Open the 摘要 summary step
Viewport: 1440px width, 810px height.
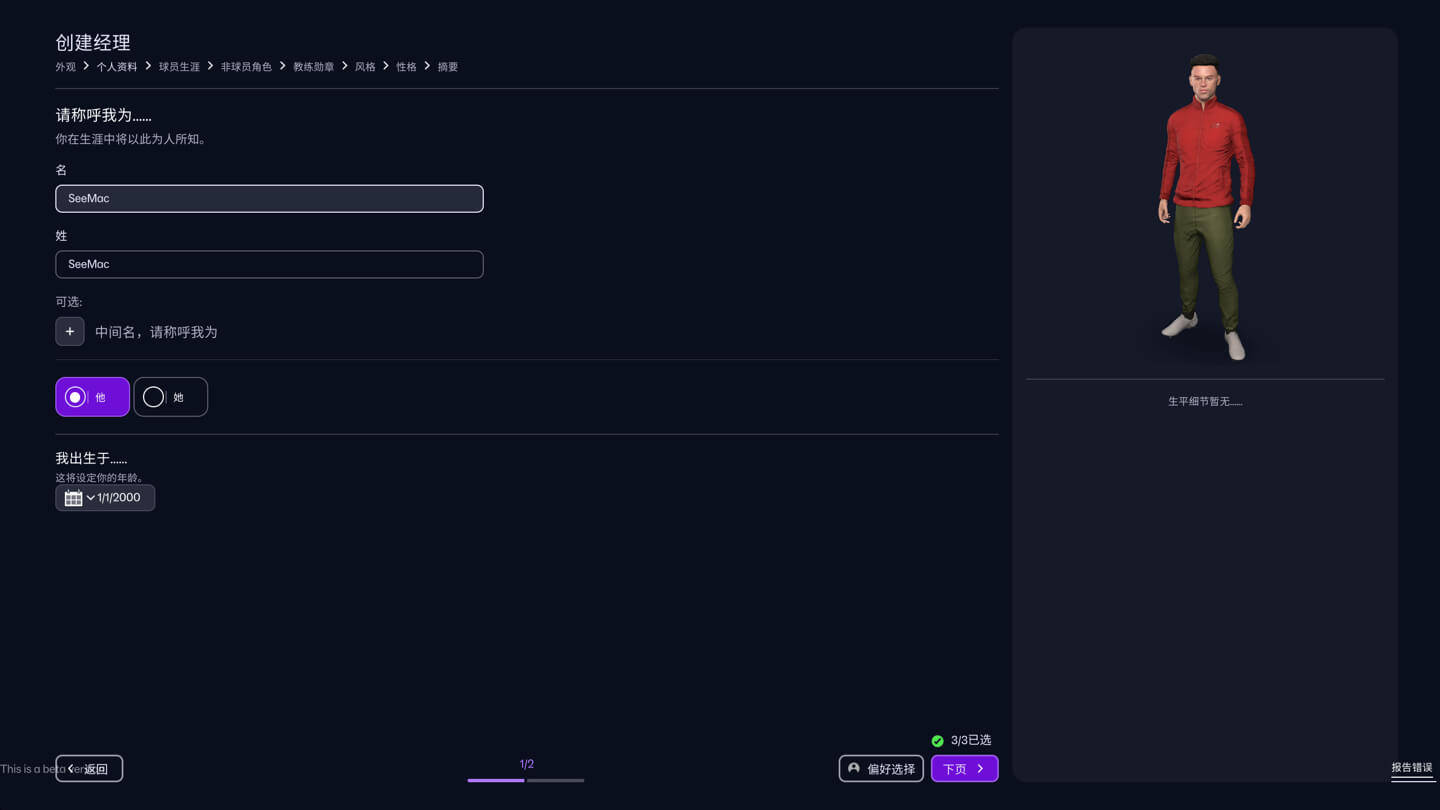coord(448,67)
